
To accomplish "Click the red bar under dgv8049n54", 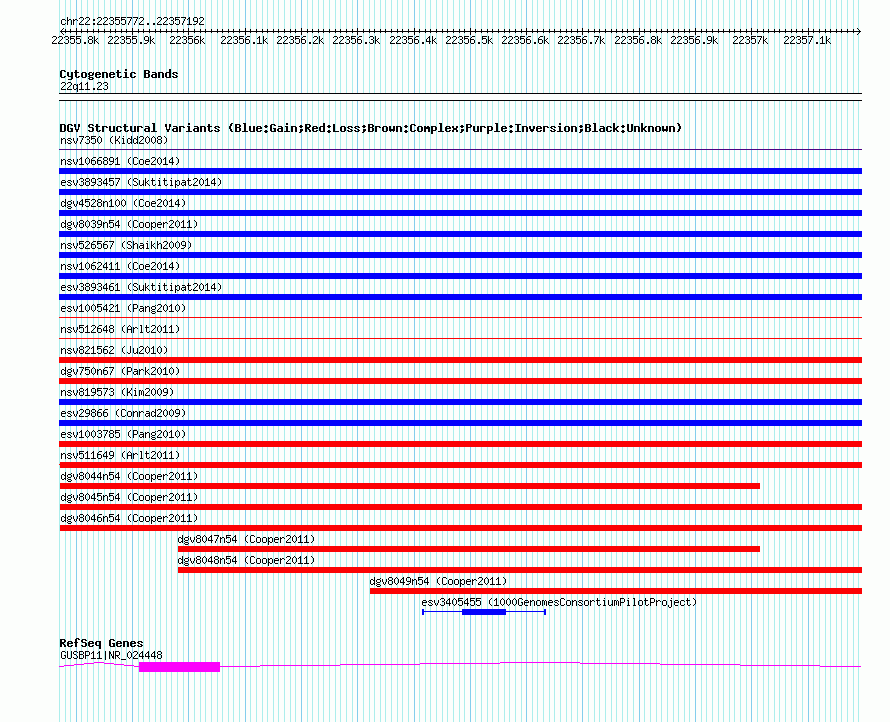I will [x=616, y=591].
